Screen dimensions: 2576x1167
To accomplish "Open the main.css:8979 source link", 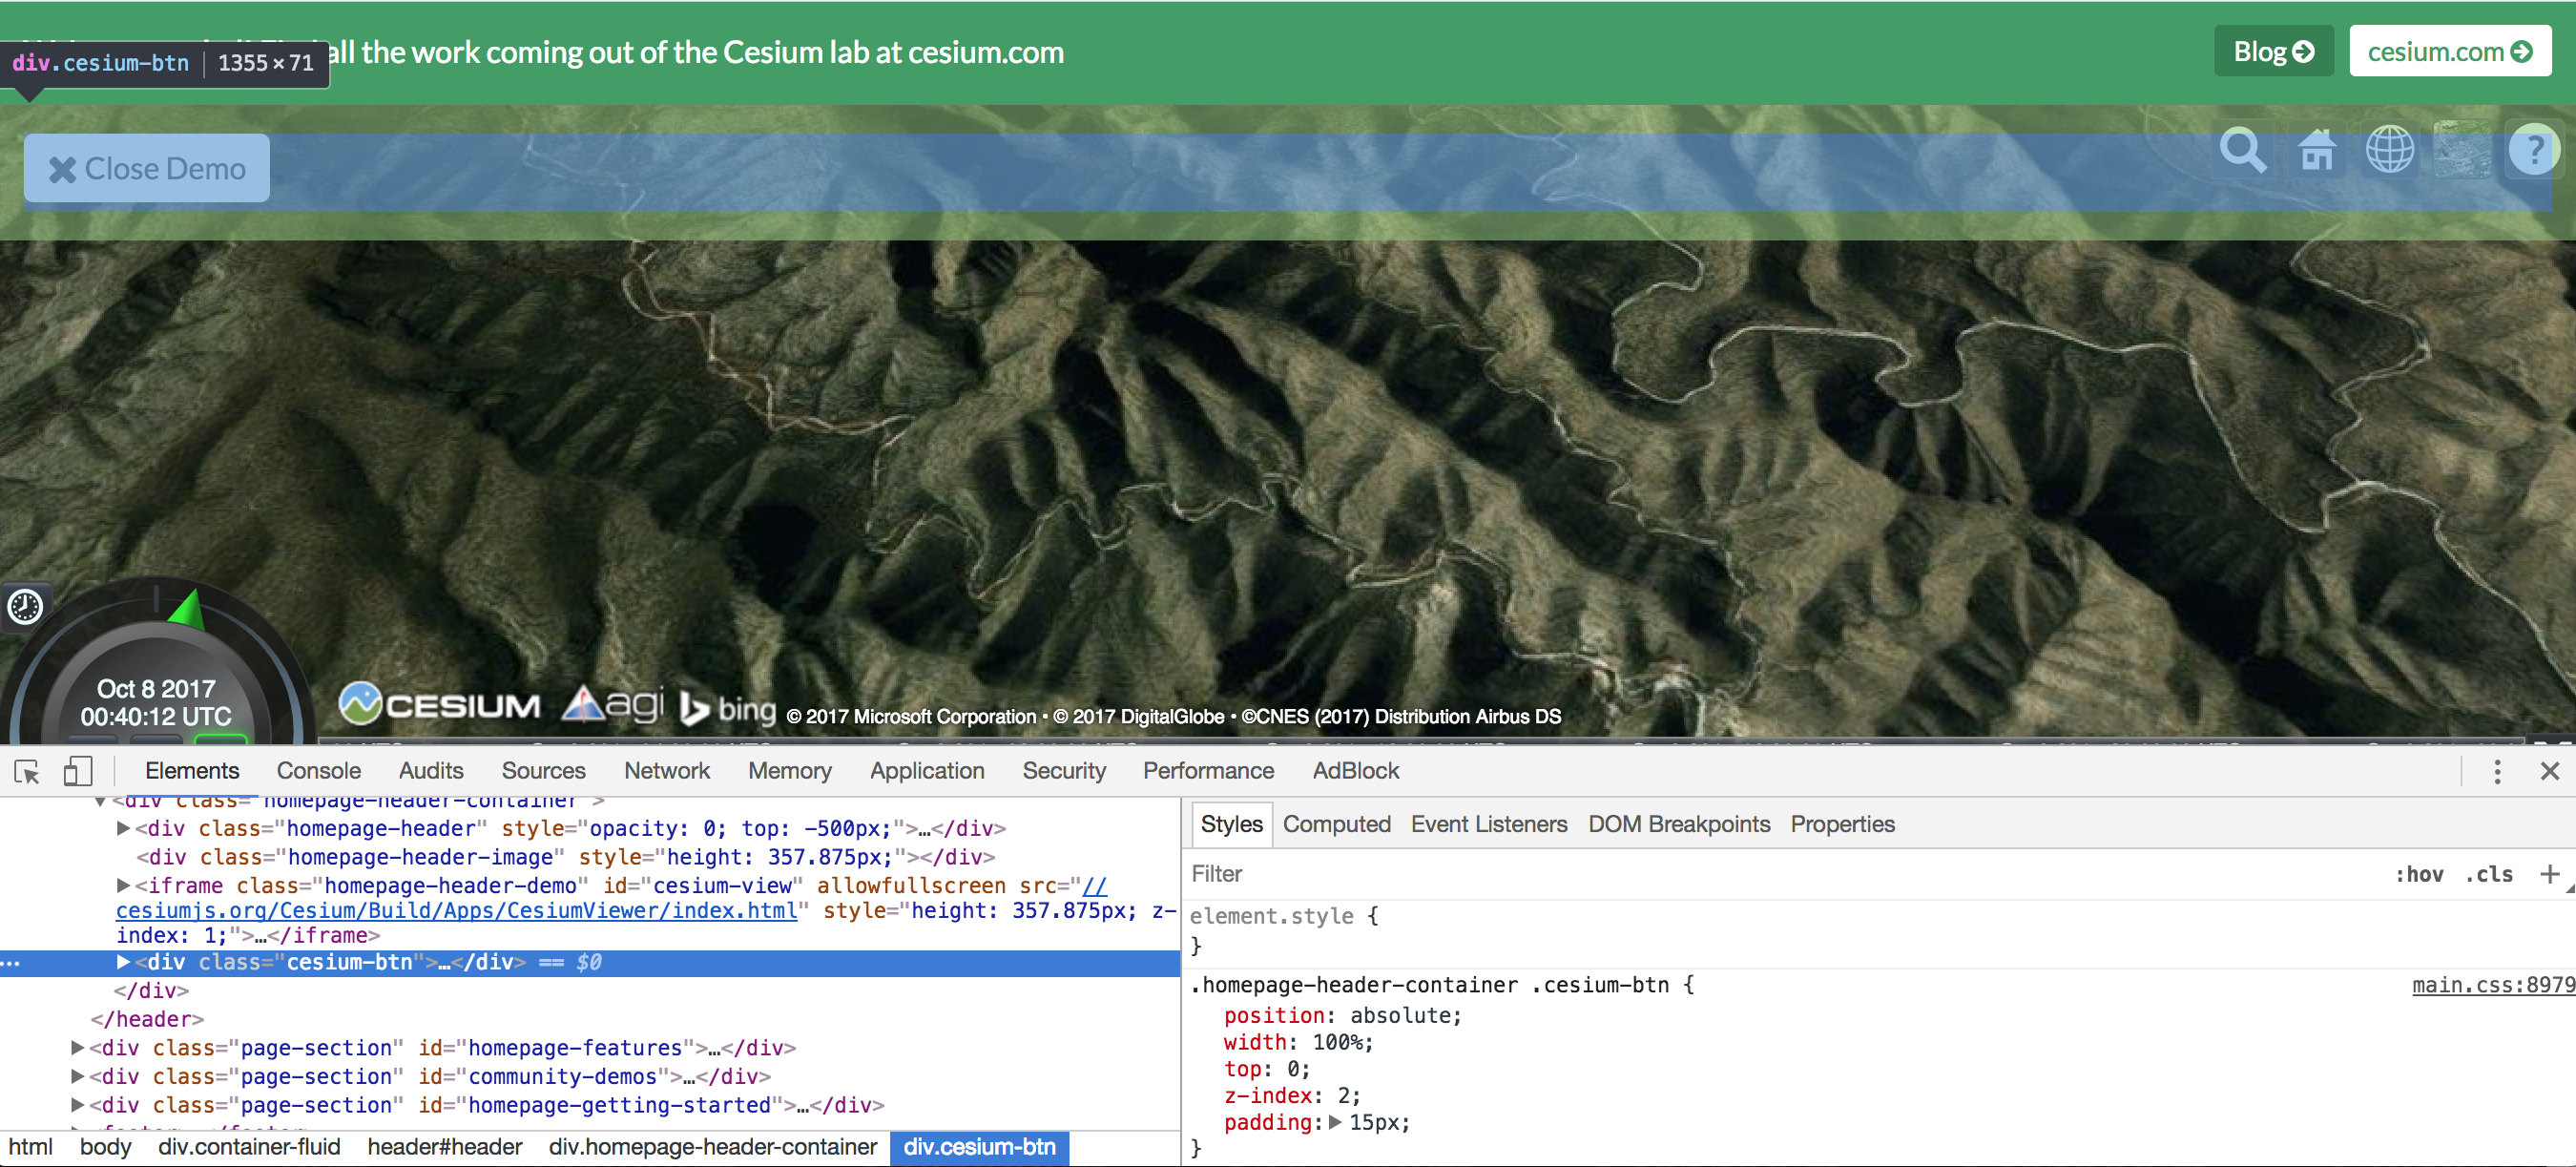I will [2493, 985].
